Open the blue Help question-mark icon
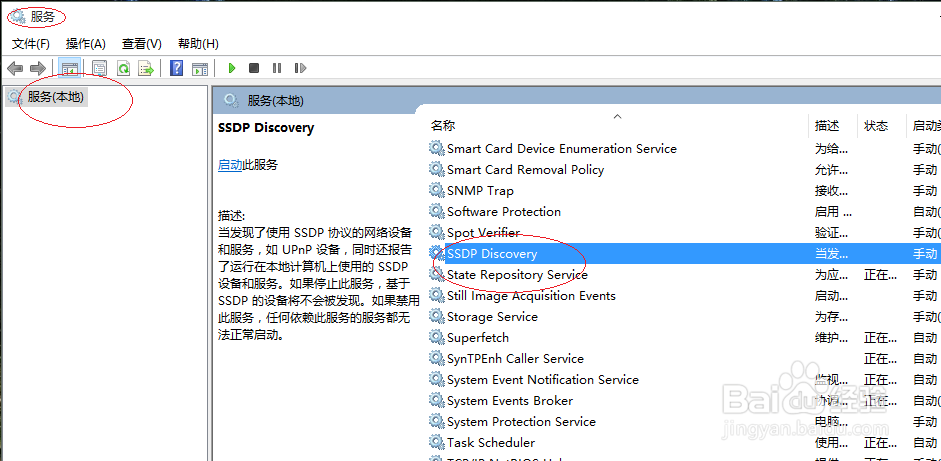The width and height of the screenshot is (941, 461). click(x=176, y=68)
